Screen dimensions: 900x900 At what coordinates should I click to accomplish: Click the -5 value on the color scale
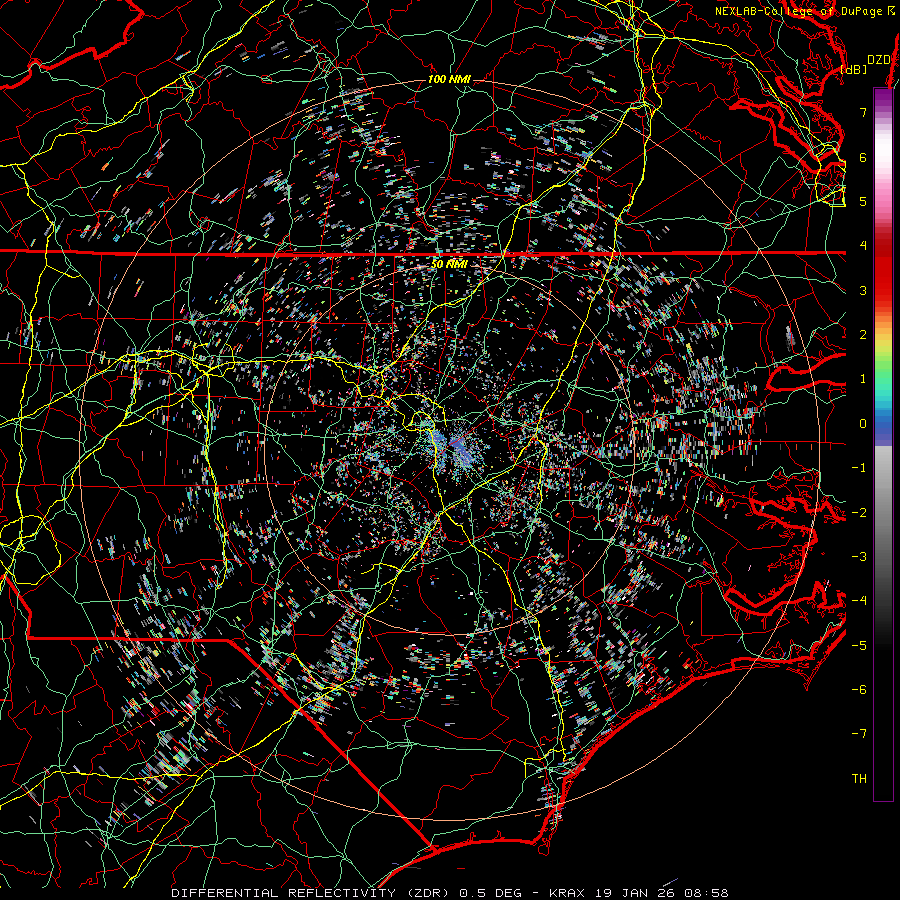coord(859,646)
